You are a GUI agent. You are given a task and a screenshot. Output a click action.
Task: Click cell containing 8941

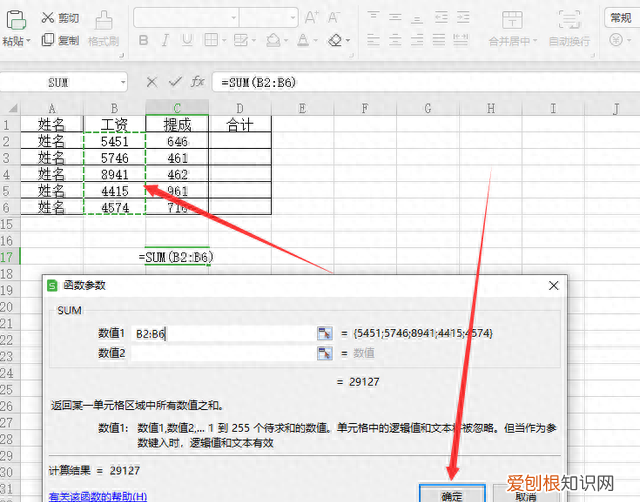(x=115, y=174)
